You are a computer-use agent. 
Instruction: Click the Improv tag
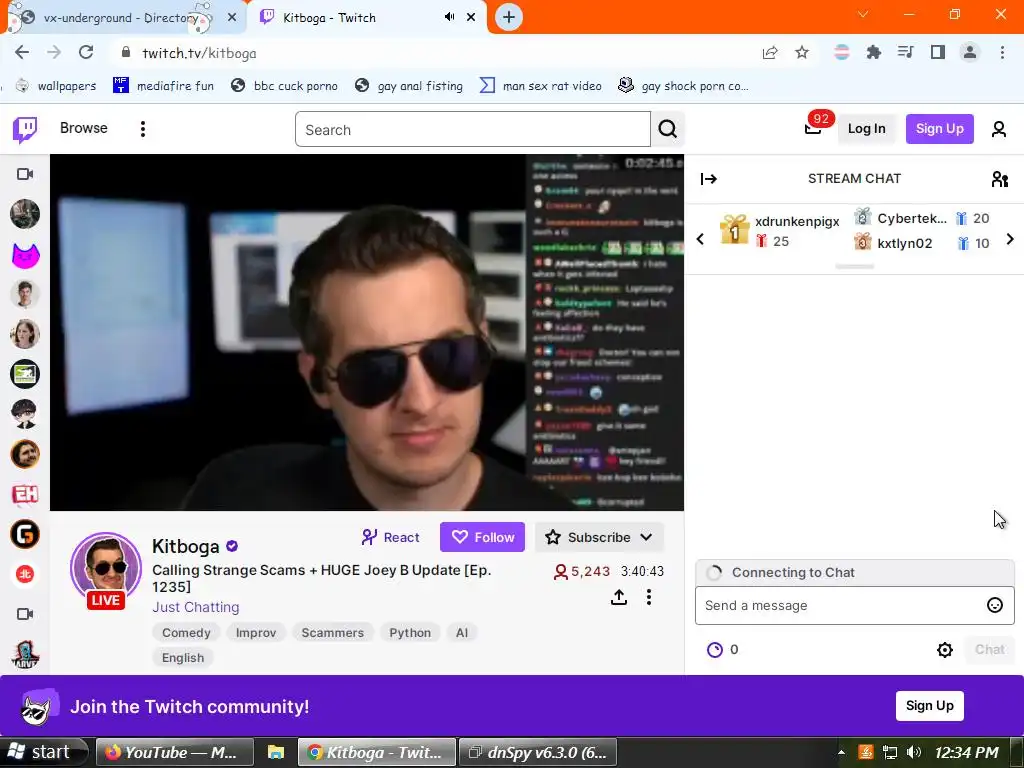click(x=256, y=633)
